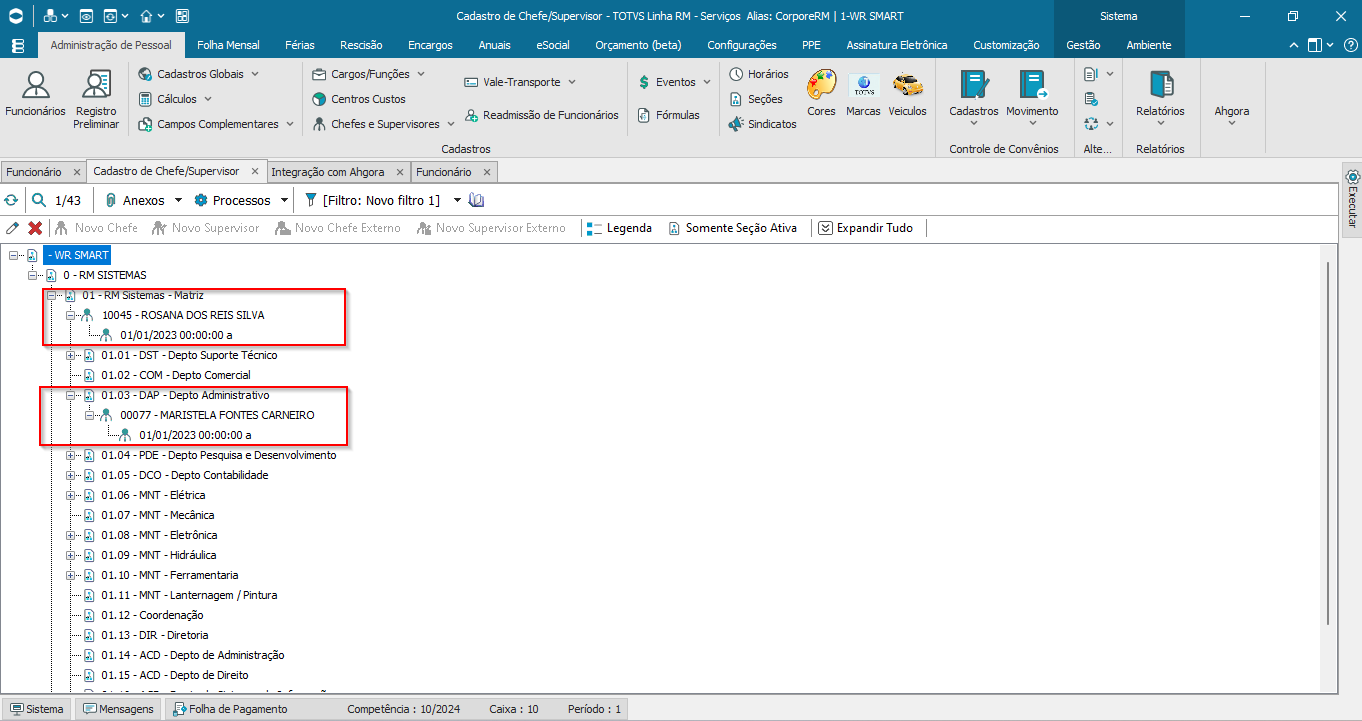The width and height of the screenshot is (1362, 721).
Task: Open Fórmulas in the ribbon
Action: pyautogui.click(x=669, y=115)
